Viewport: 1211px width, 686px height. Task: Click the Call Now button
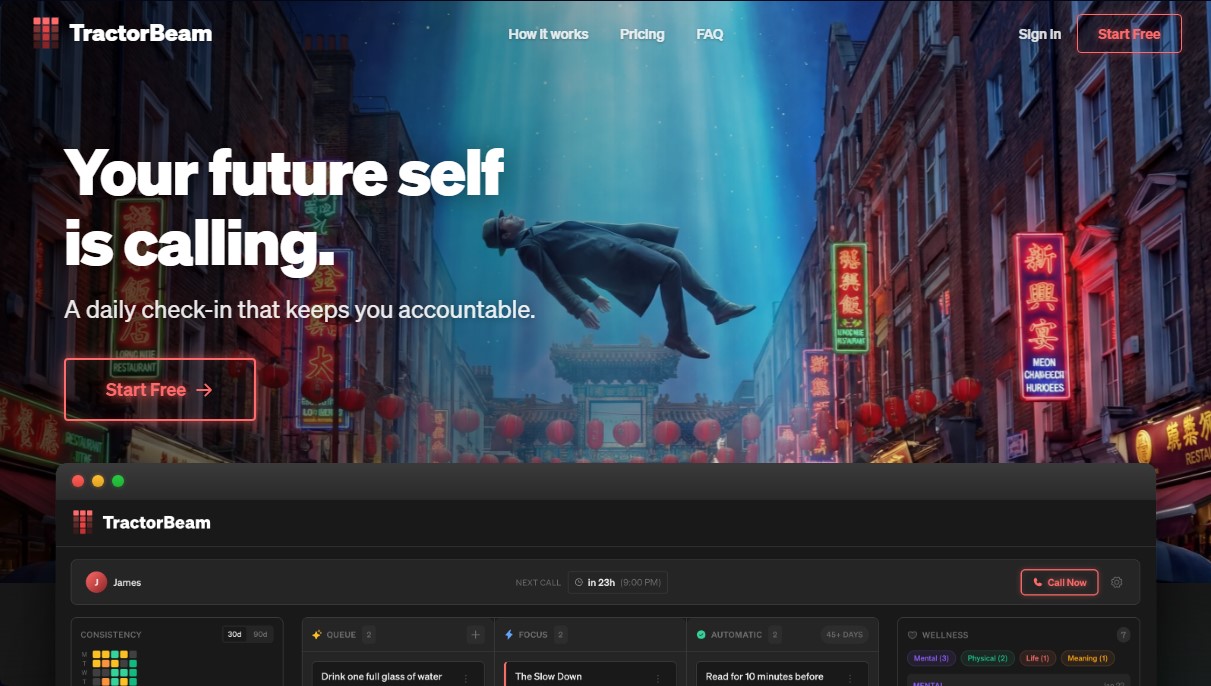tap(1059, 582)
